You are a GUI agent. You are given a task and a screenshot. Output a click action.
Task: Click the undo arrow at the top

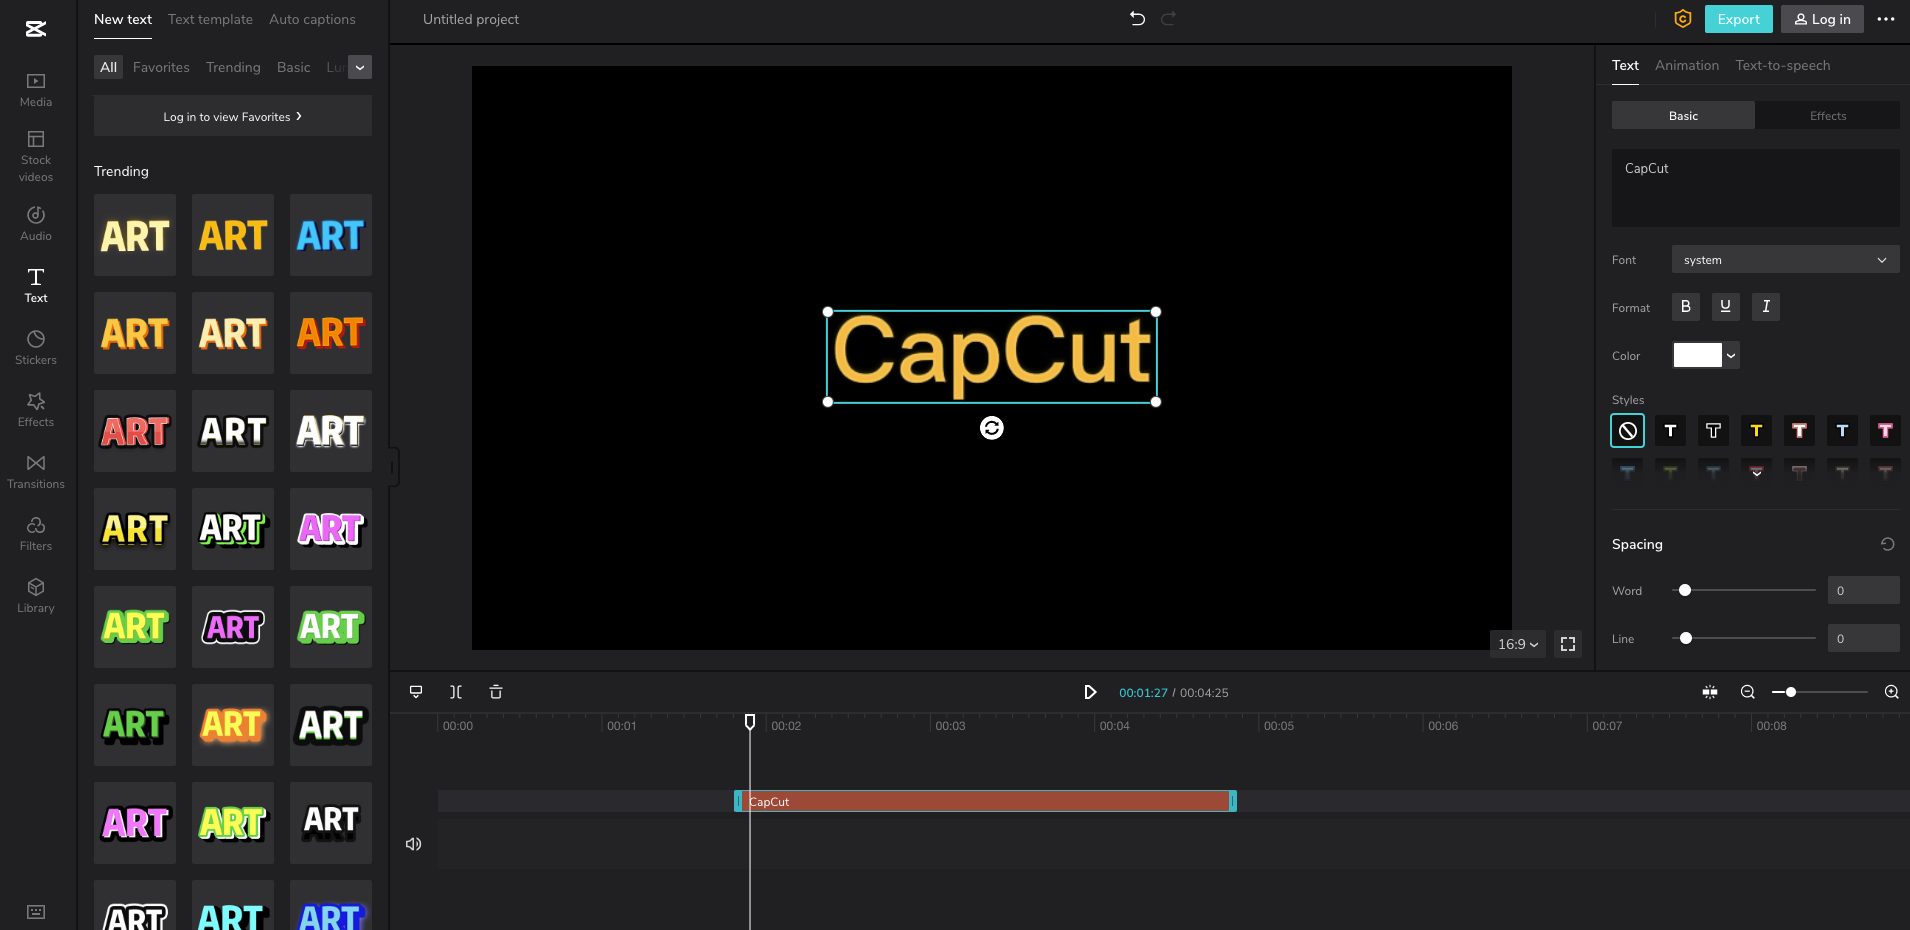(1138, 18)
